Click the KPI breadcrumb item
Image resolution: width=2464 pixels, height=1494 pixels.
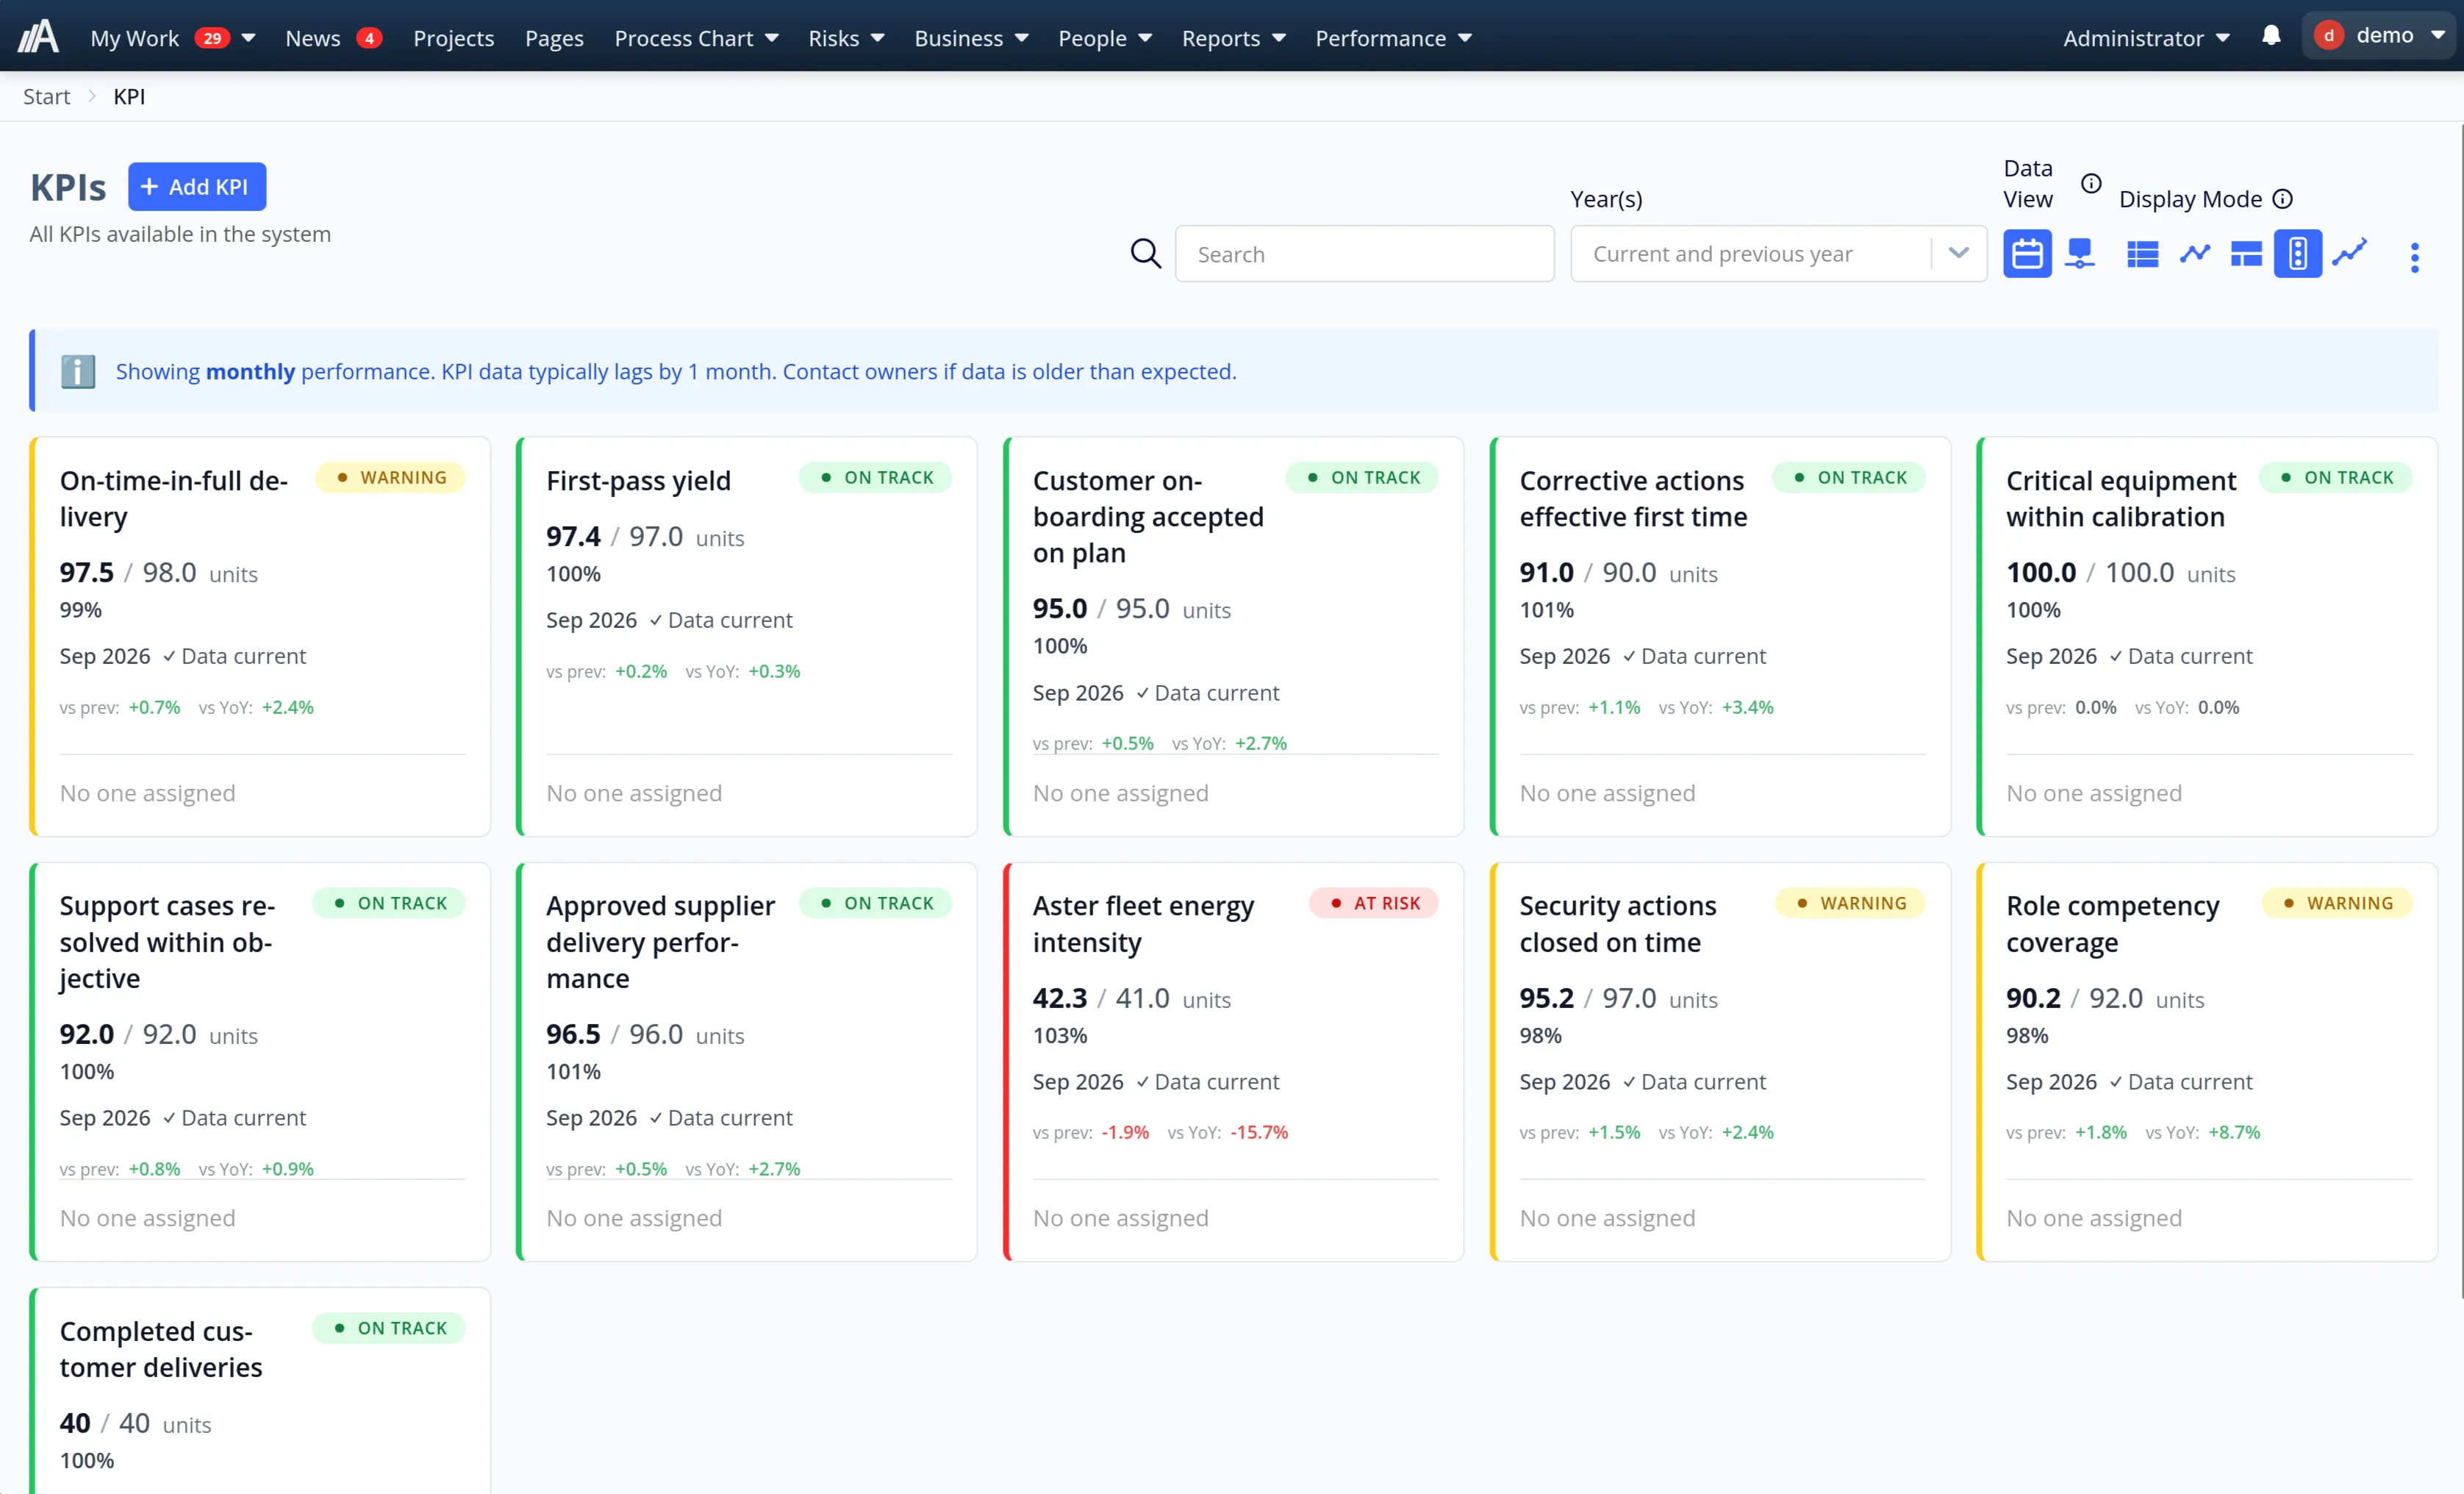tap(129, 97)
